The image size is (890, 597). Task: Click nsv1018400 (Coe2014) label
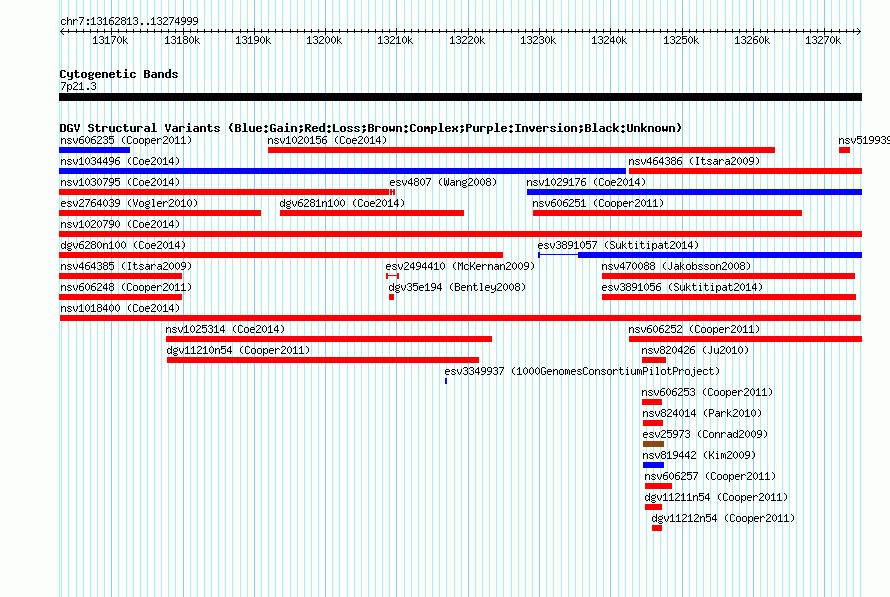pos(120,308)
